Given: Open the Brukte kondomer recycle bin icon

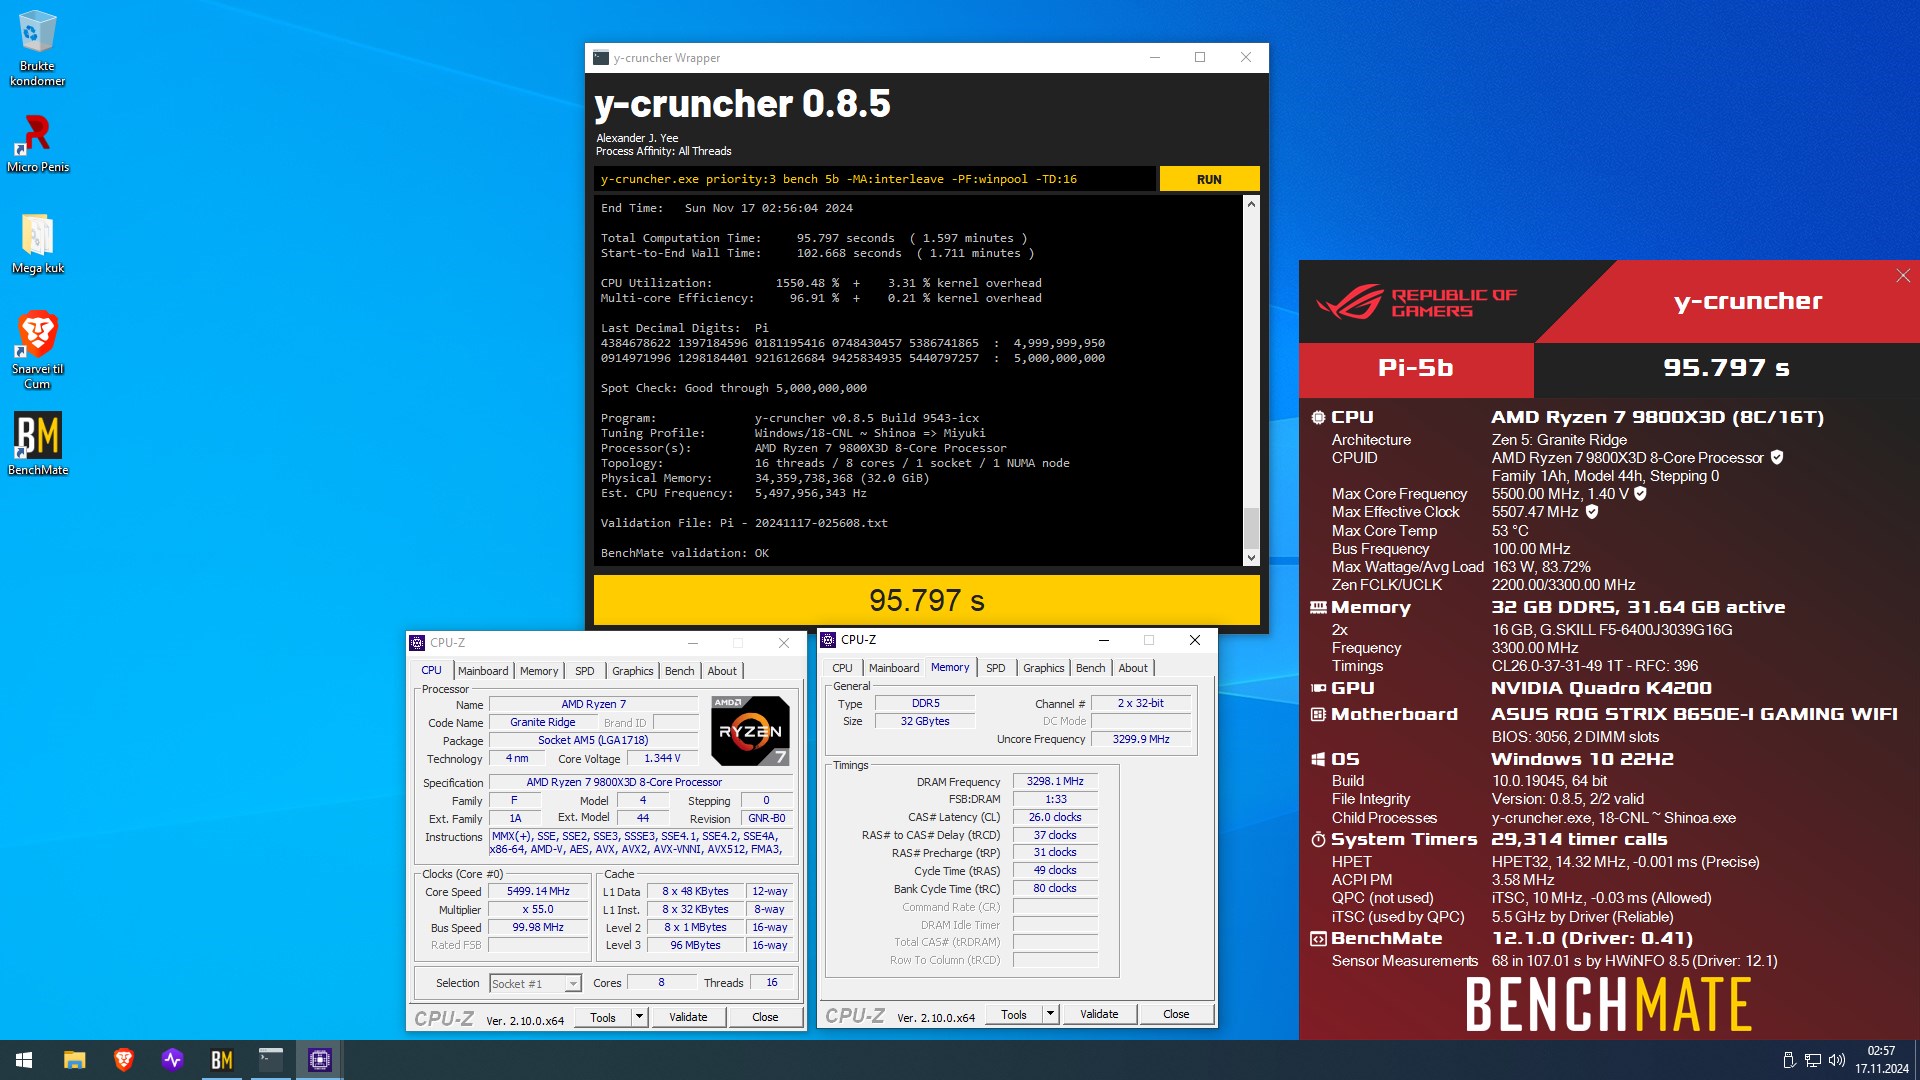Looking at the screenshot, I should pos(37,48).
